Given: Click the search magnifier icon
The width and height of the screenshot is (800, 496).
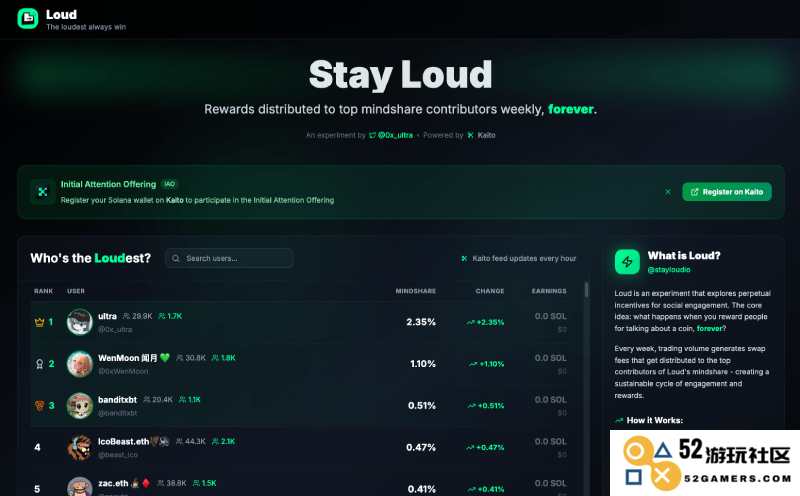Looking at the screenshot, I should click(176, 258).
